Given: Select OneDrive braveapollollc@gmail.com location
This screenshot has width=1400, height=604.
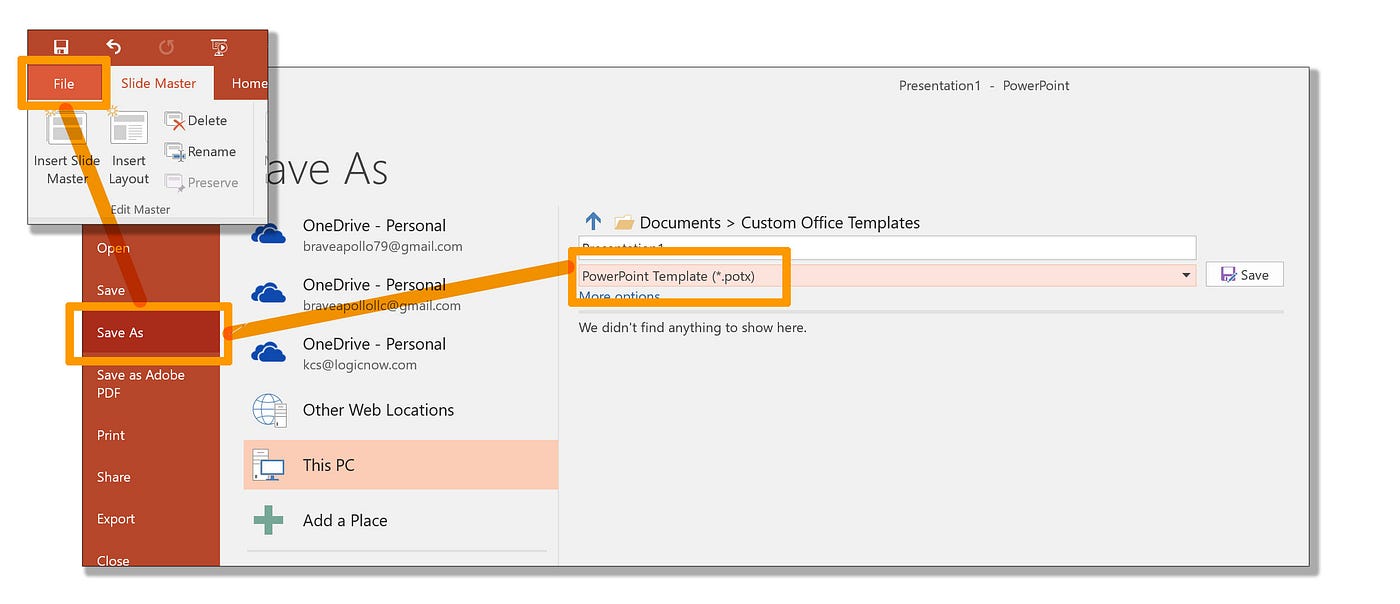Looking at the screenshot, I should coord(400,294).
